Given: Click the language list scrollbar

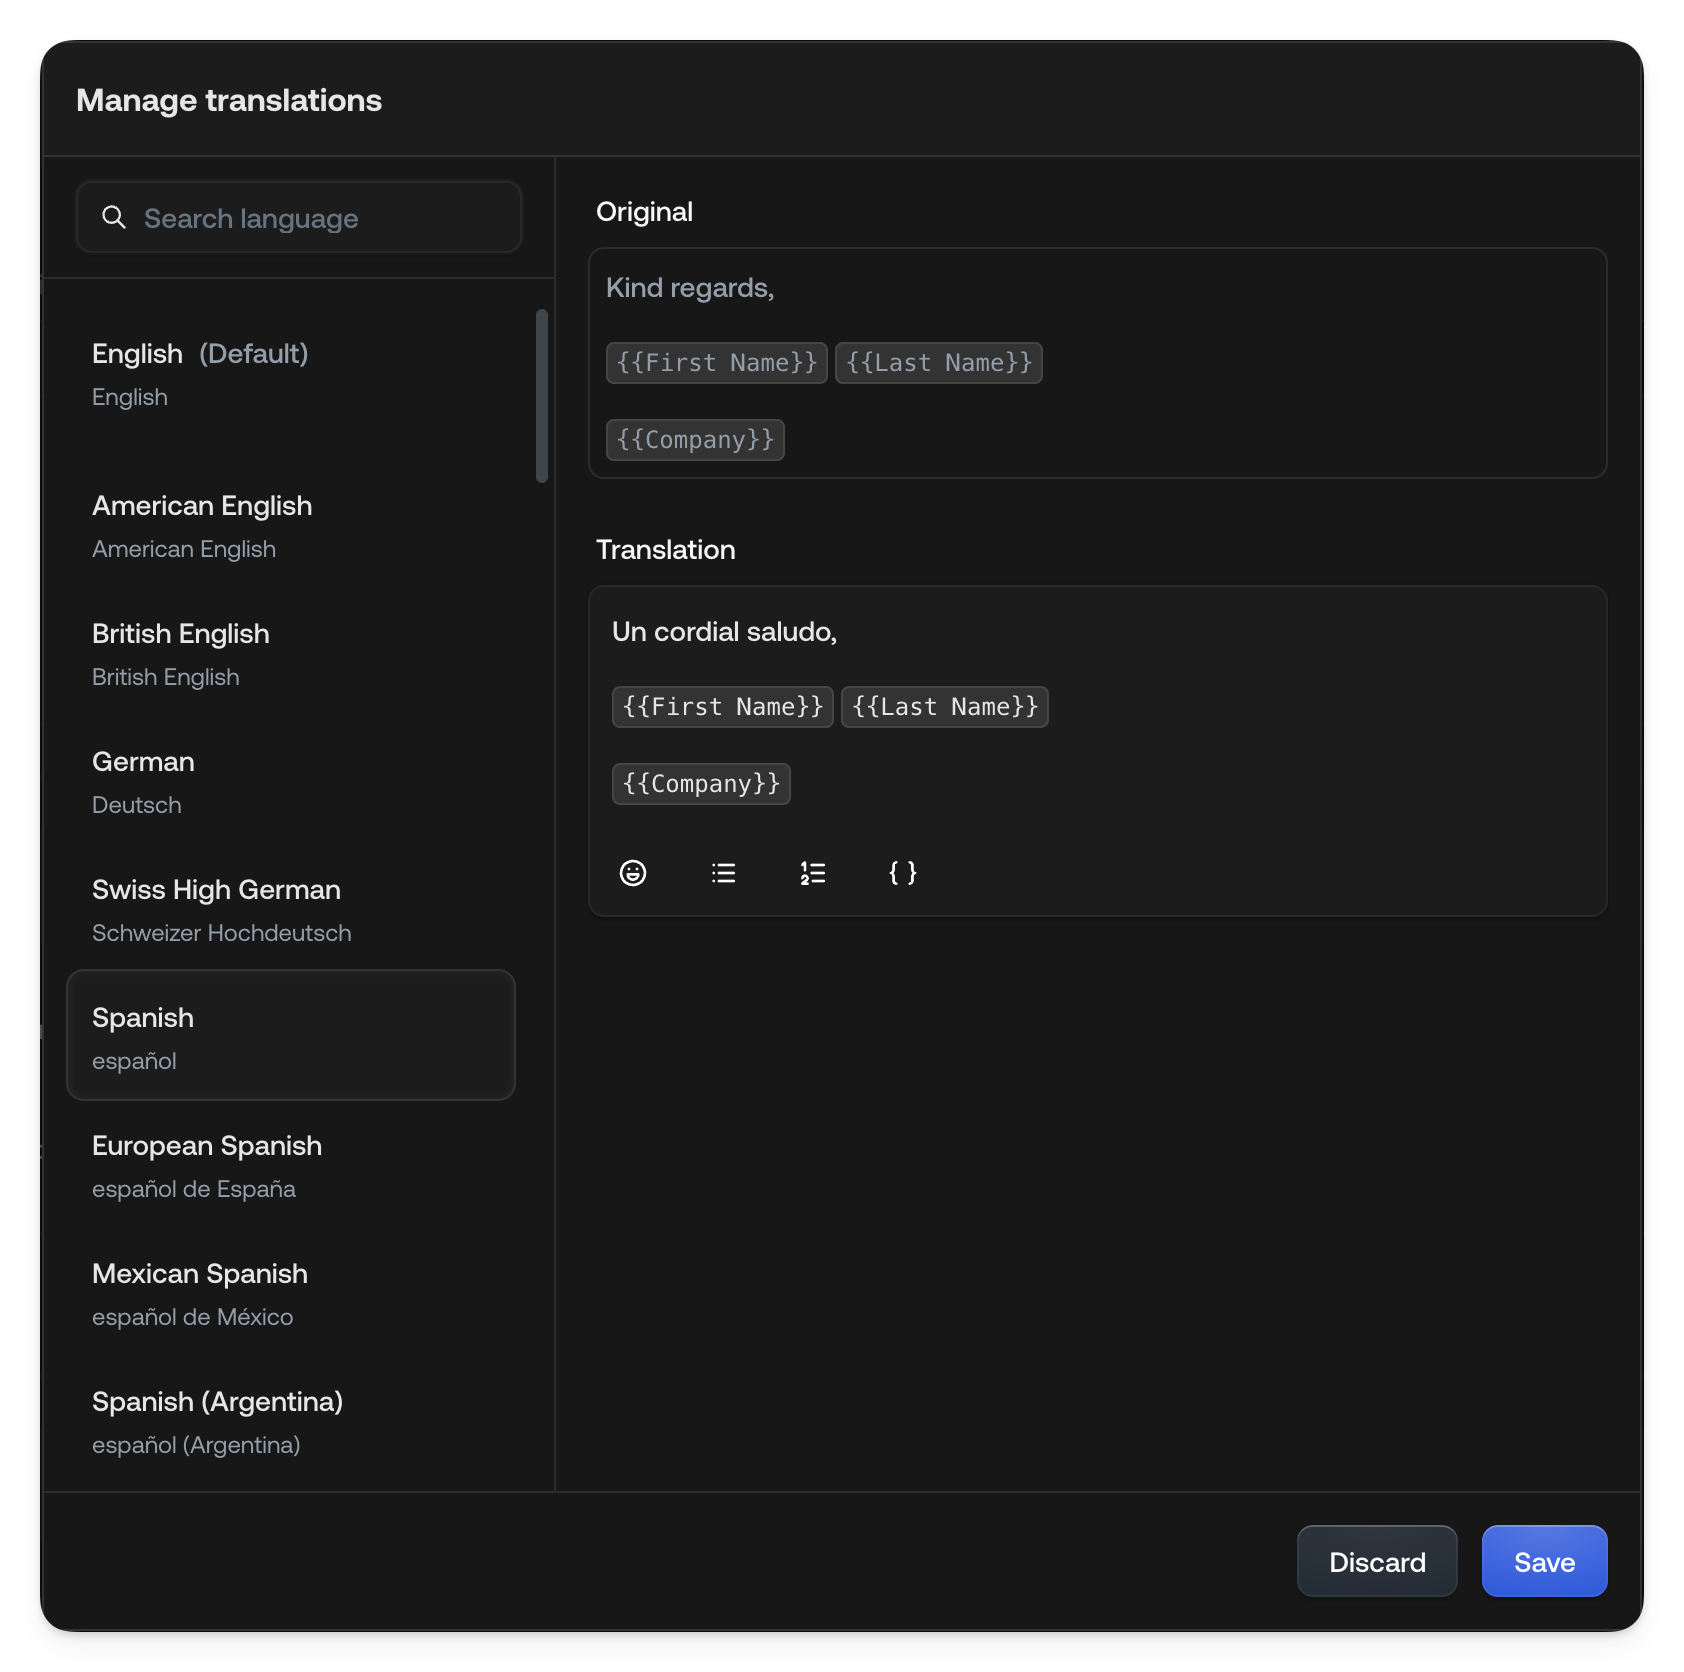Looking at the screenshot, I should click(x=540, y=395).
